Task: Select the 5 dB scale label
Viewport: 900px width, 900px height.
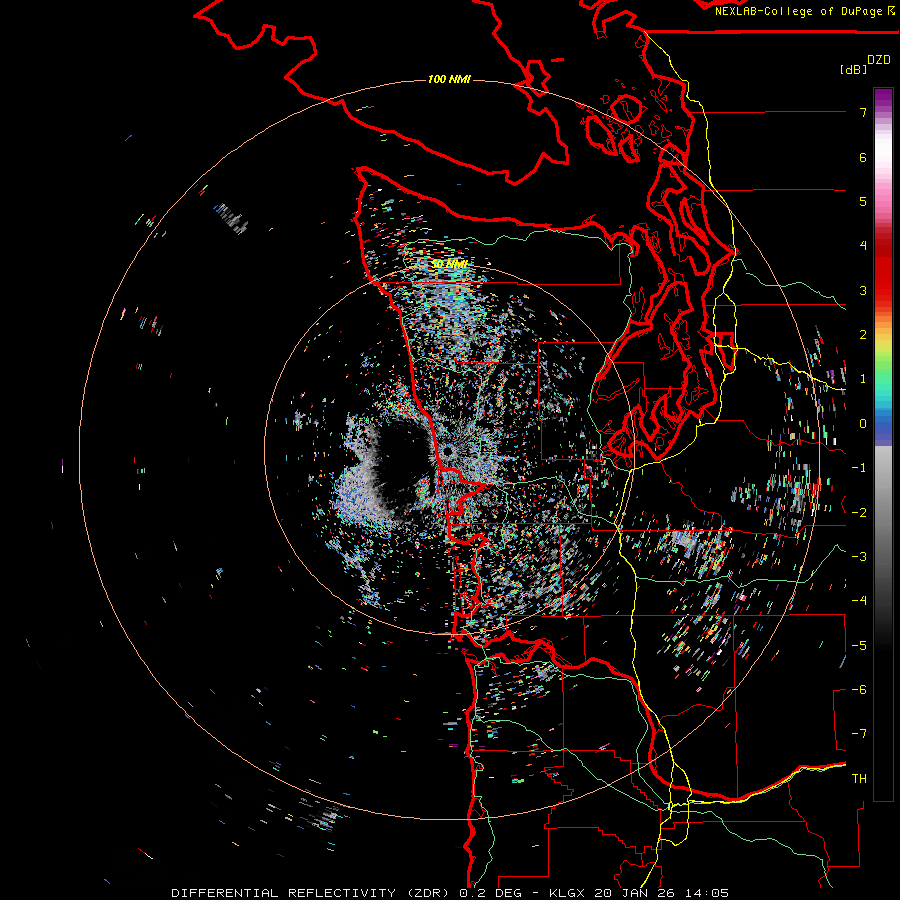Action: 863,201
